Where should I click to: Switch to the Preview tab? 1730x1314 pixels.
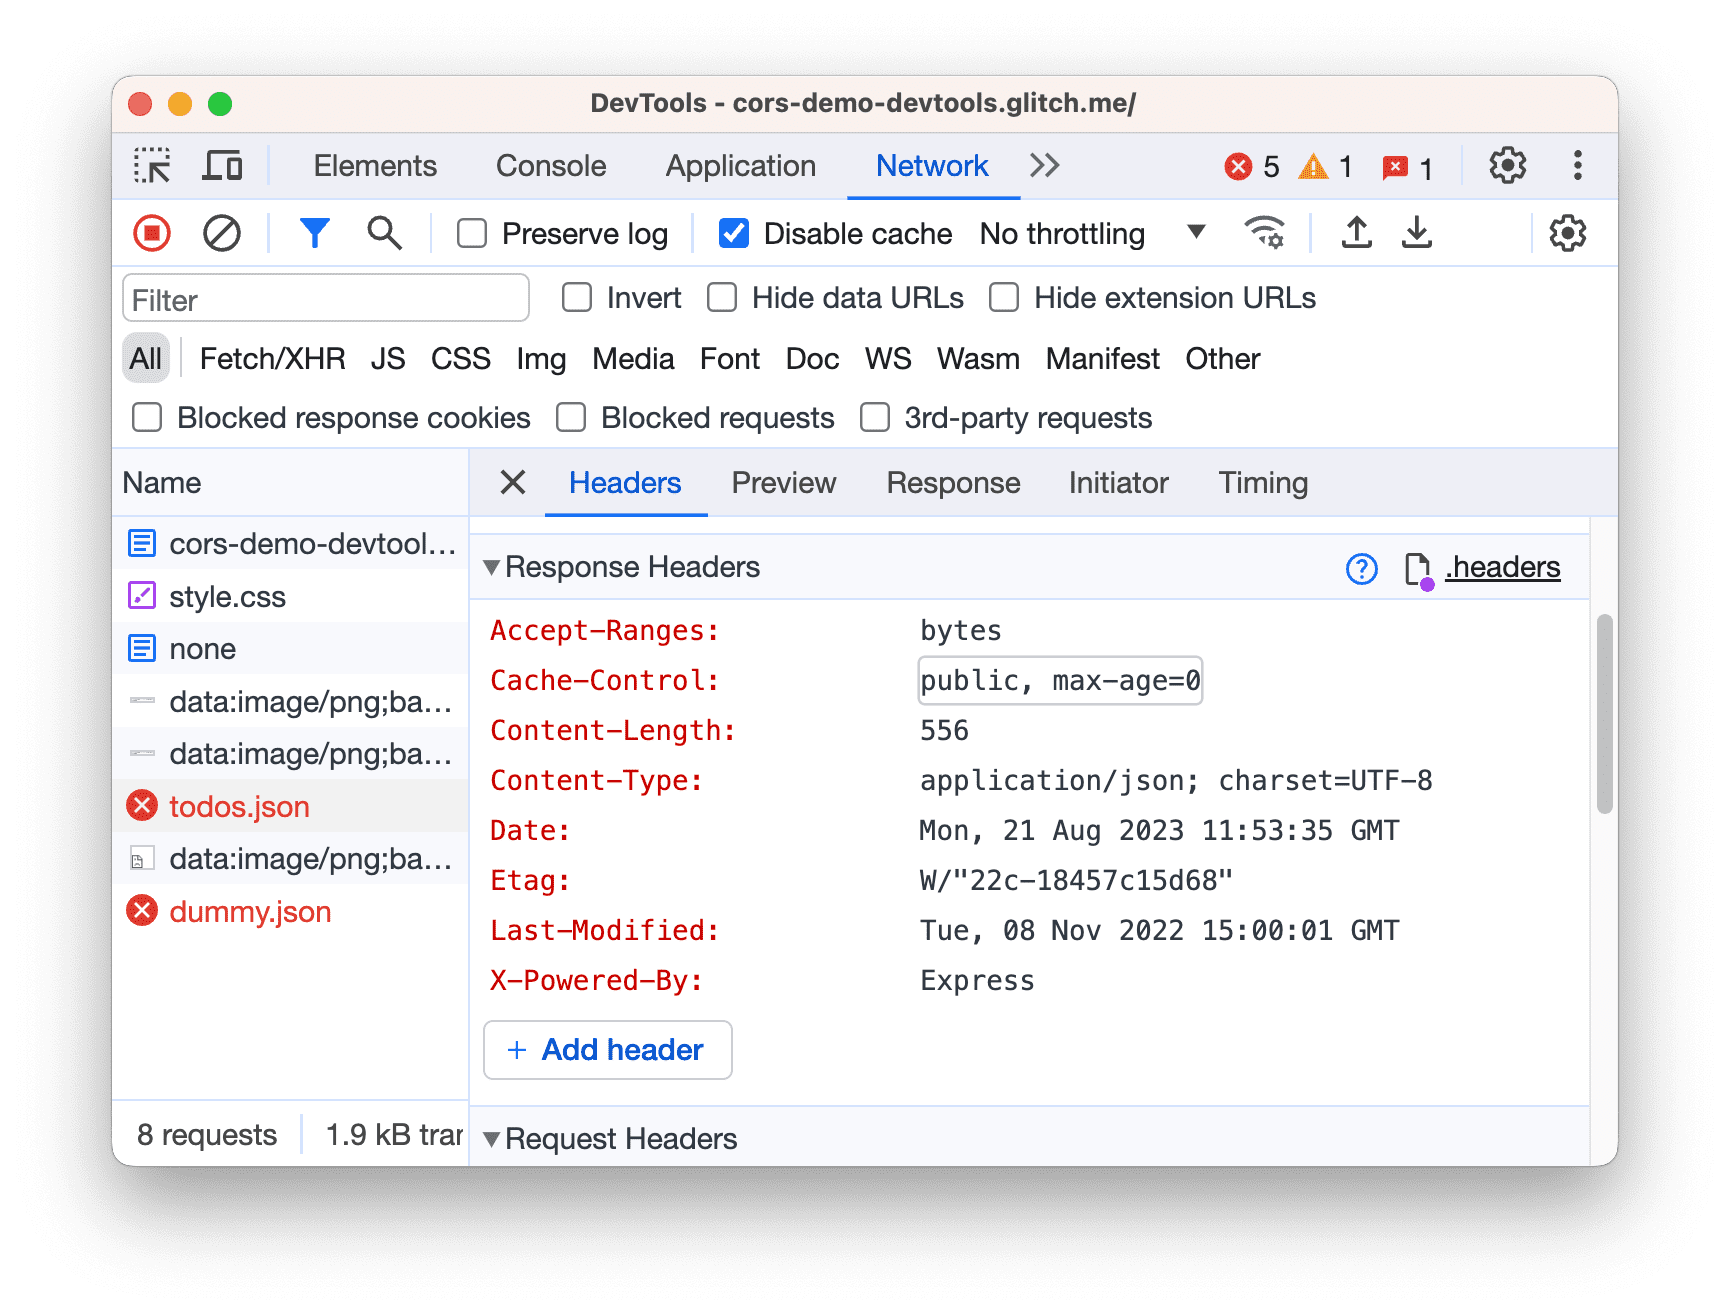coord(784,483)
